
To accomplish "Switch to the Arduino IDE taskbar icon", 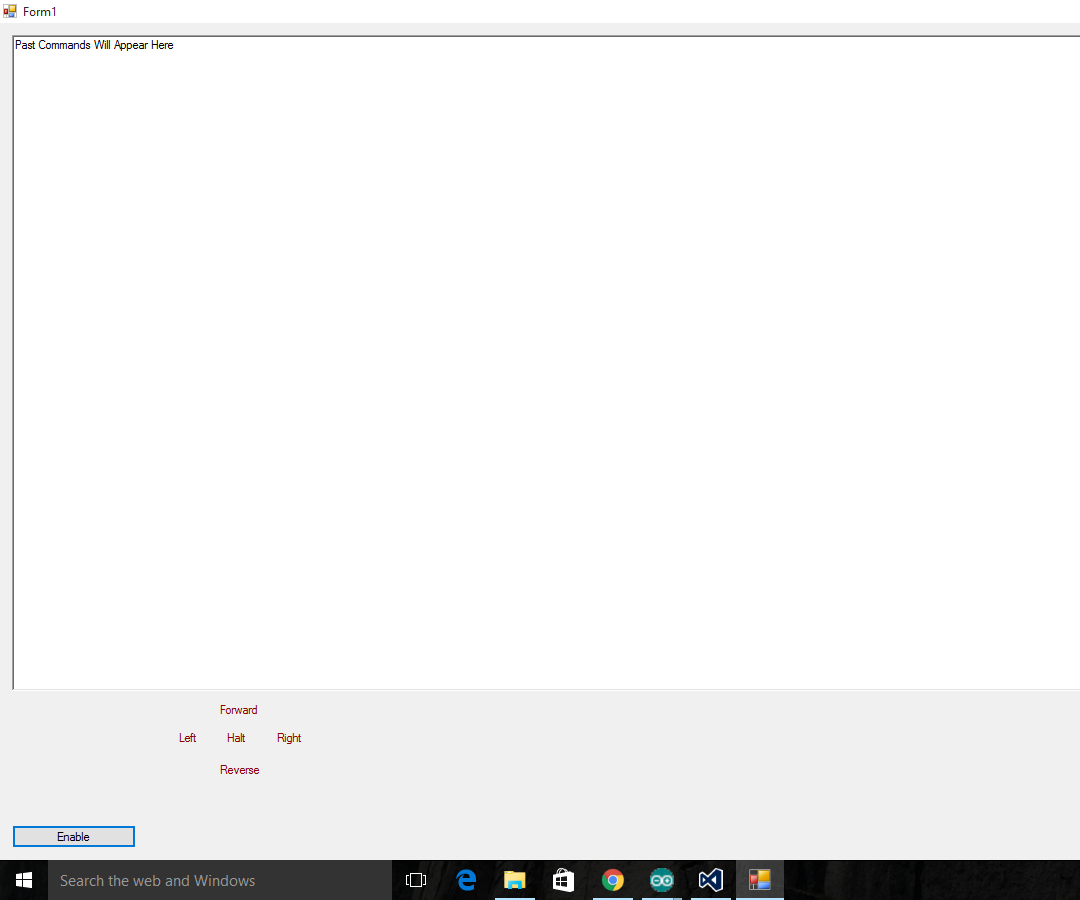I will [x=662, y=880].
